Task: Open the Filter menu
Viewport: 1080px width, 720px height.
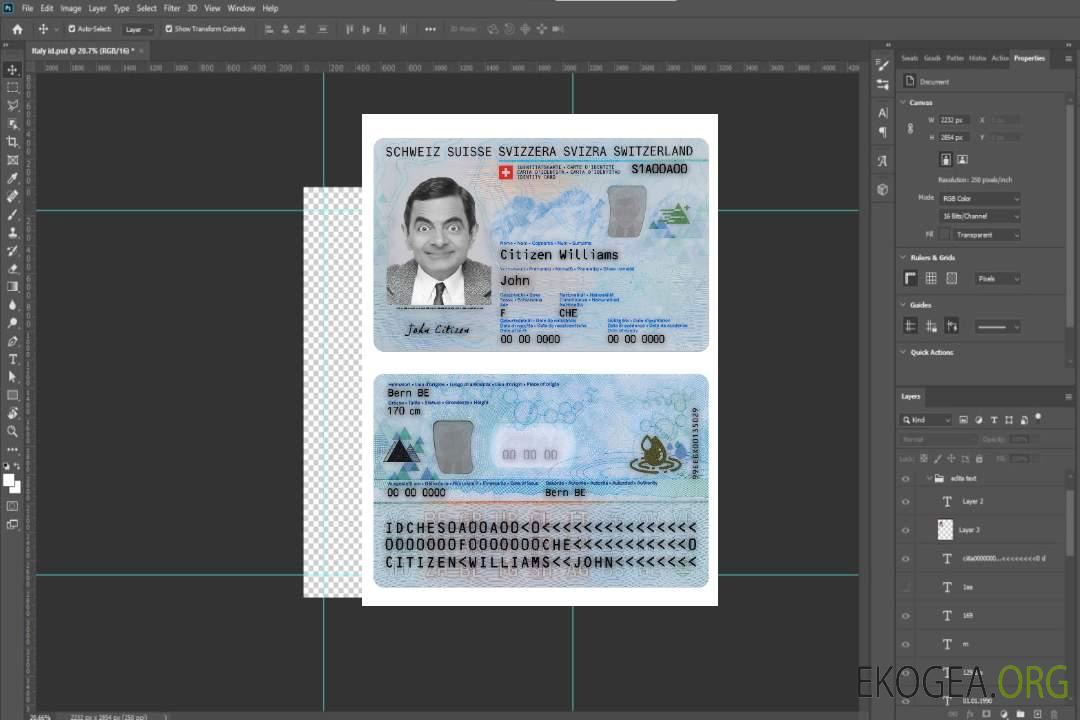Action: pyautogui.click(x=172, y=8)
